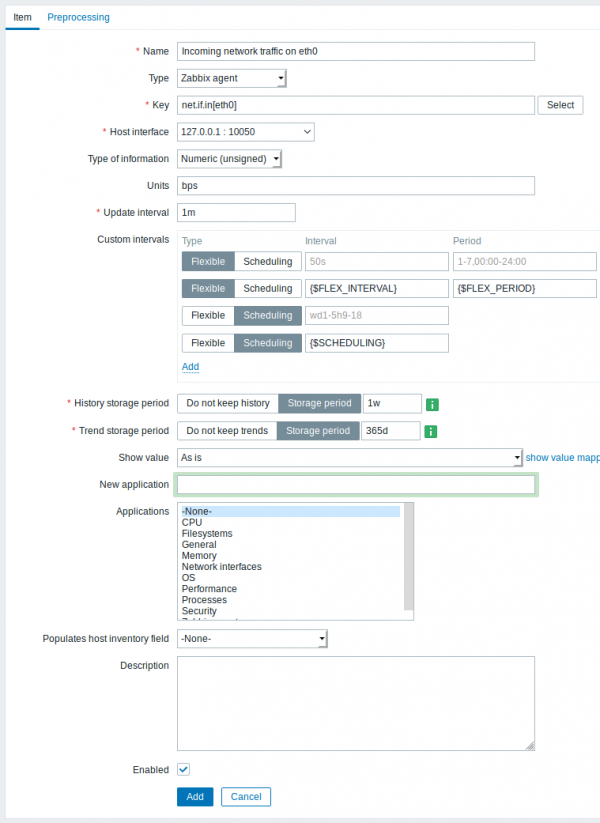Screen dimensions: 600x823
Task: Open the Item tab
Action: [22, 17]
